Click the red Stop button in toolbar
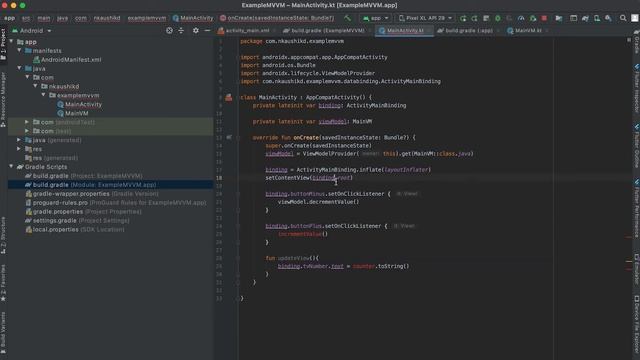Viewport: 640px width, 360px height. 544,18
